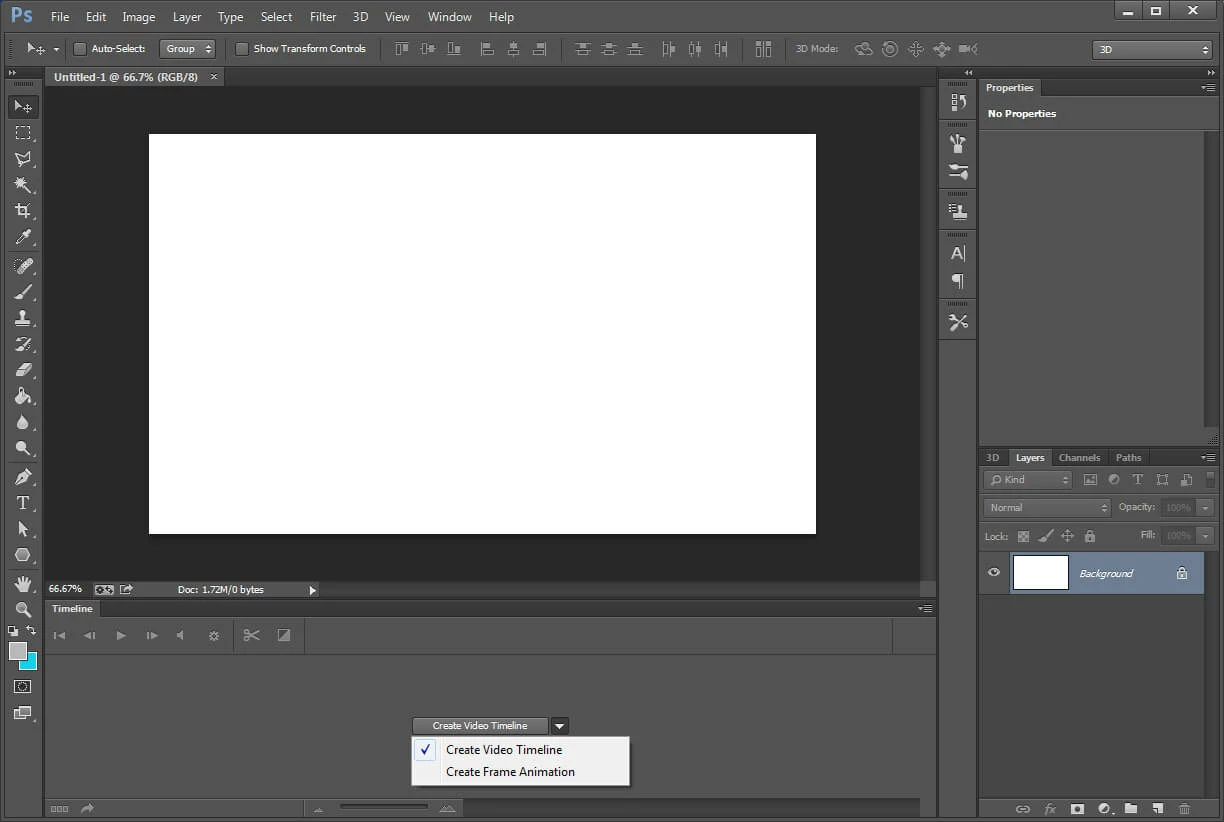The image size is (1224, 822).
Task: Turn layer filtering on or off
Action: pos(1210,480)
